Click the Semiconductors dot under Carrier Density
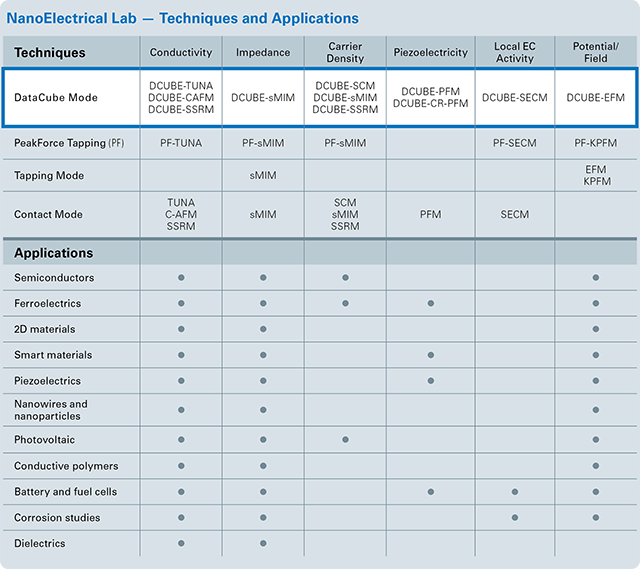The image size is (640, 569). tap(345, 277)
